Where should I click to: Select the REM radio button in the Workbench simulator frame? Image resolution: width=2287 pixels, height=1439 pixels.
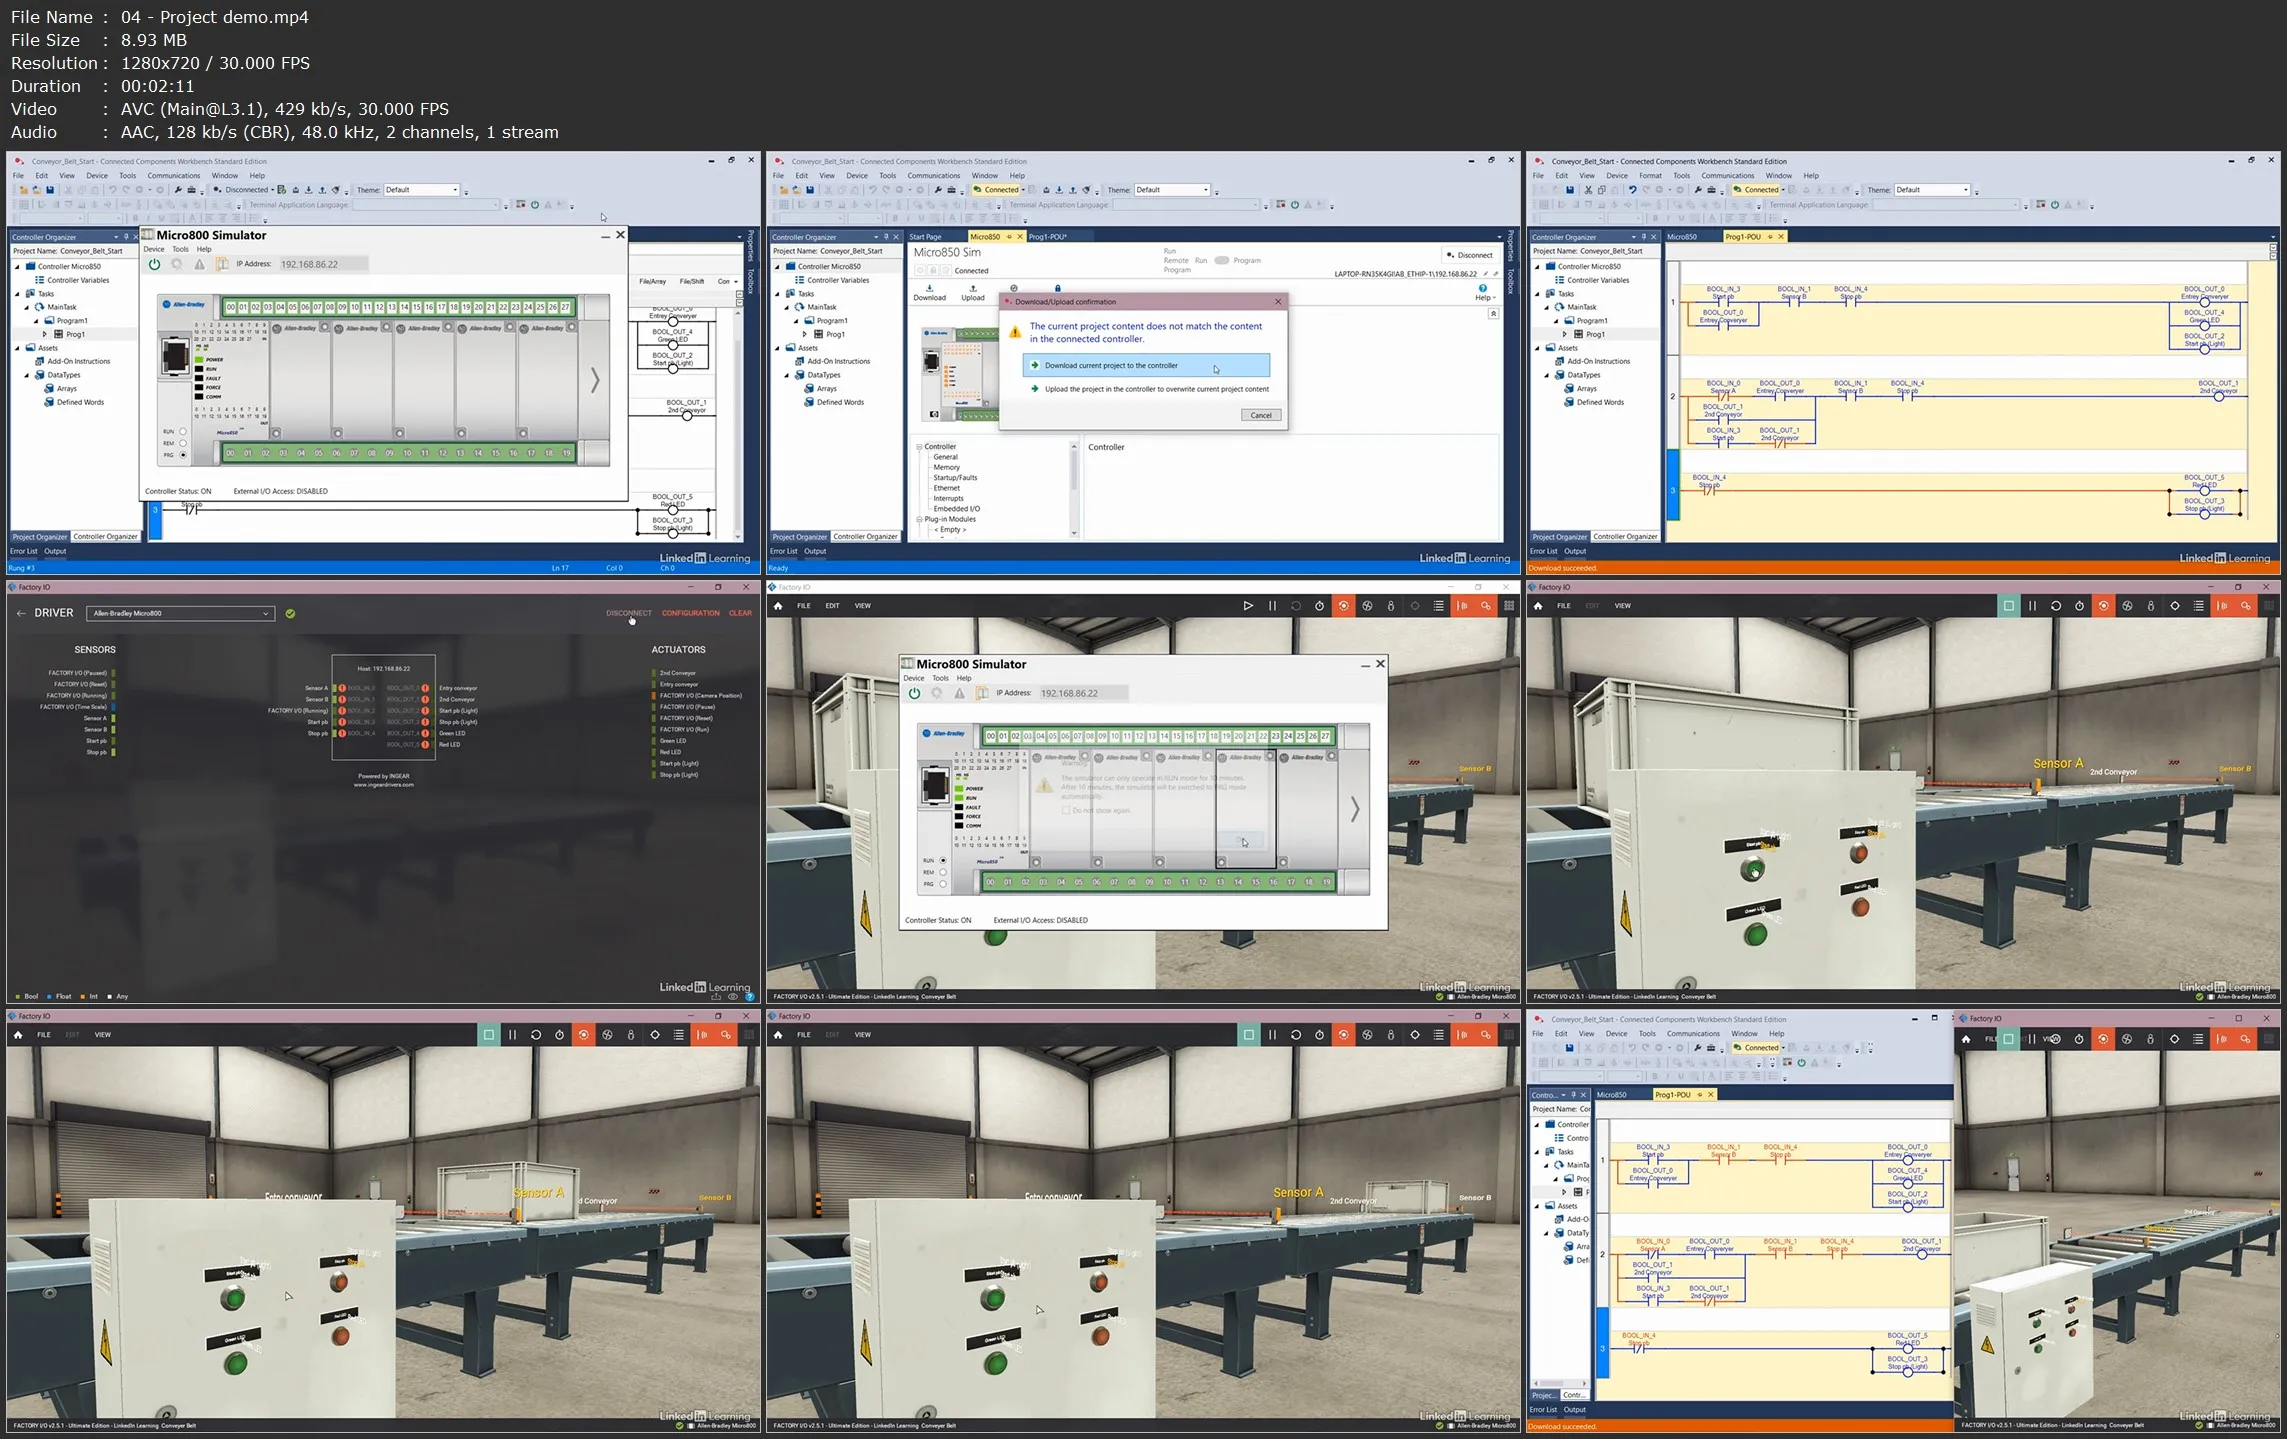(x=183, y=443)
